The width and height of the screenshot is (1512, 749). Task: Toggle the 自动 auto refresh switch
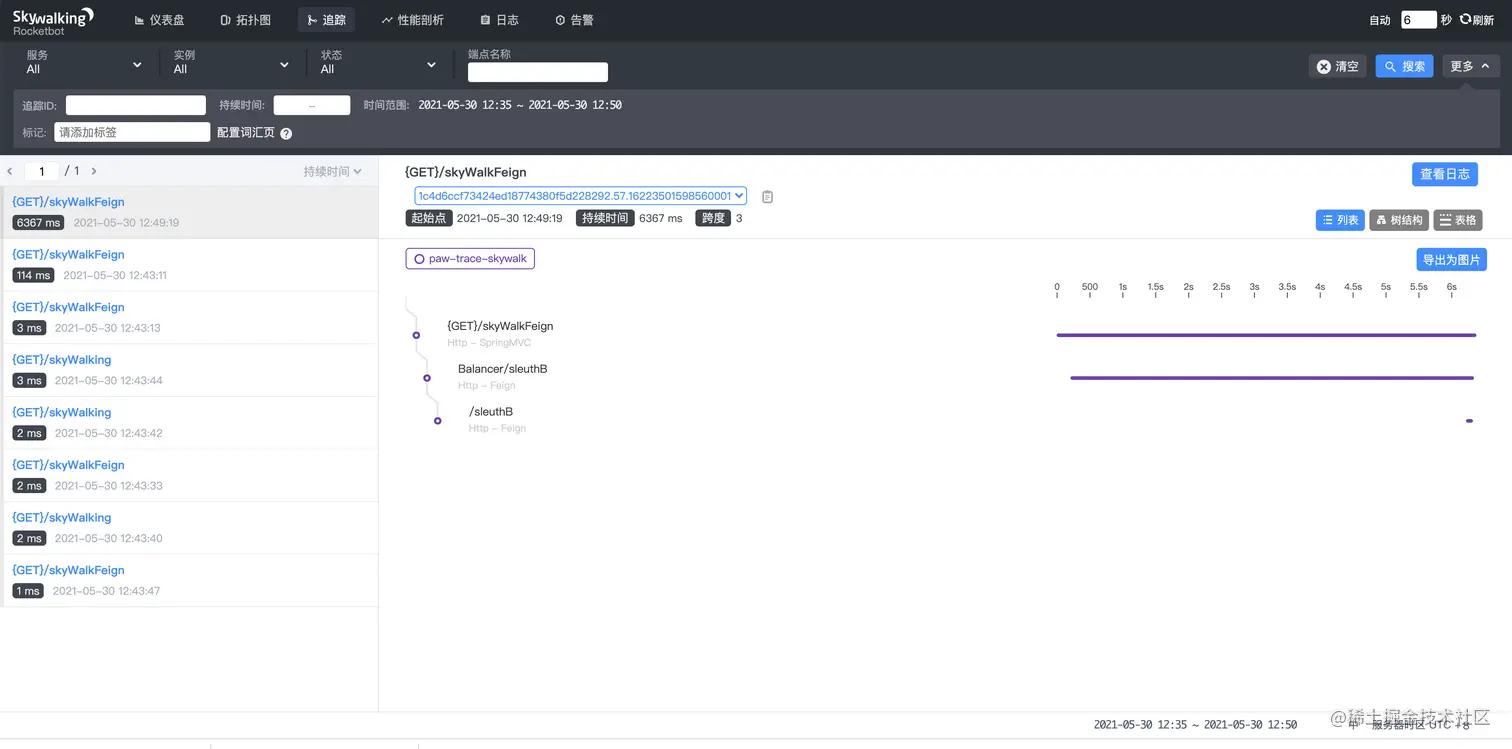click(1379, 20)
